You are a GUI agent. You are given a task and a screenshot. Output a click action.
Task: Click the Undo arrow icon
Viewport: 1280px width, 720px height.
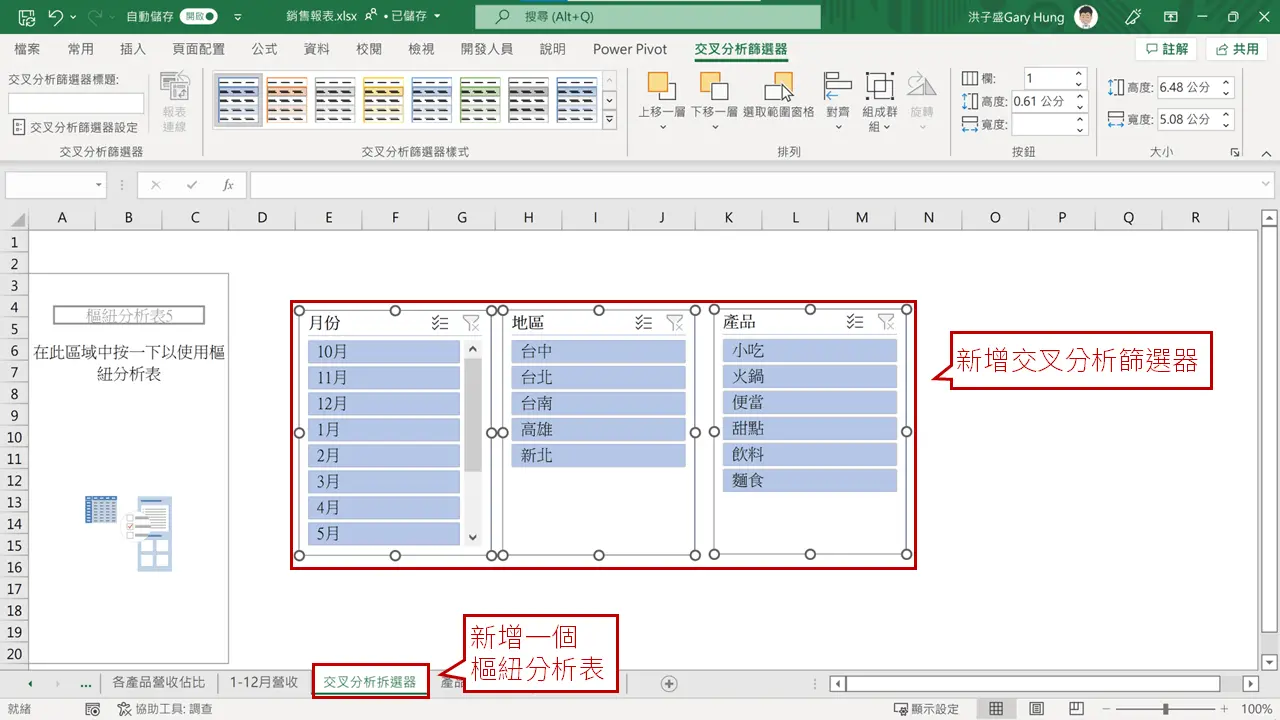click(x=55, y=17)
